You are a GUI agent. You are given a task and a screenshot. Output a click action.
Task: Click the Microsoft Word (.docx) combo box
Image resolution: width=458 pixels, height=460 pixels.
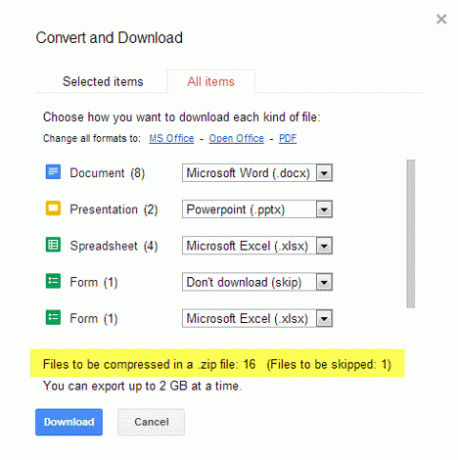[257, 173]
